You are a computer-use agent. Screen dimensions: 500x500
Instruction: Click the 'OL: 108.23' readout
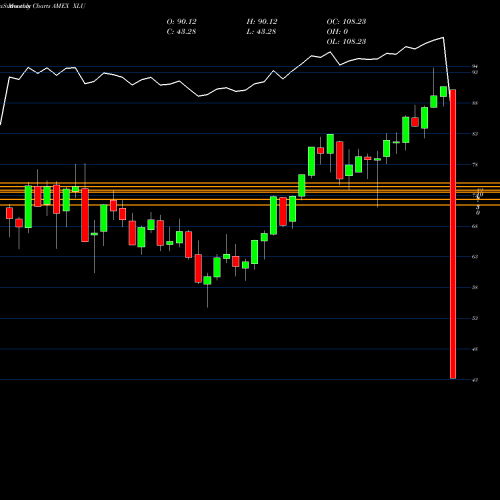pyautogui.click(x=346, y=42)
